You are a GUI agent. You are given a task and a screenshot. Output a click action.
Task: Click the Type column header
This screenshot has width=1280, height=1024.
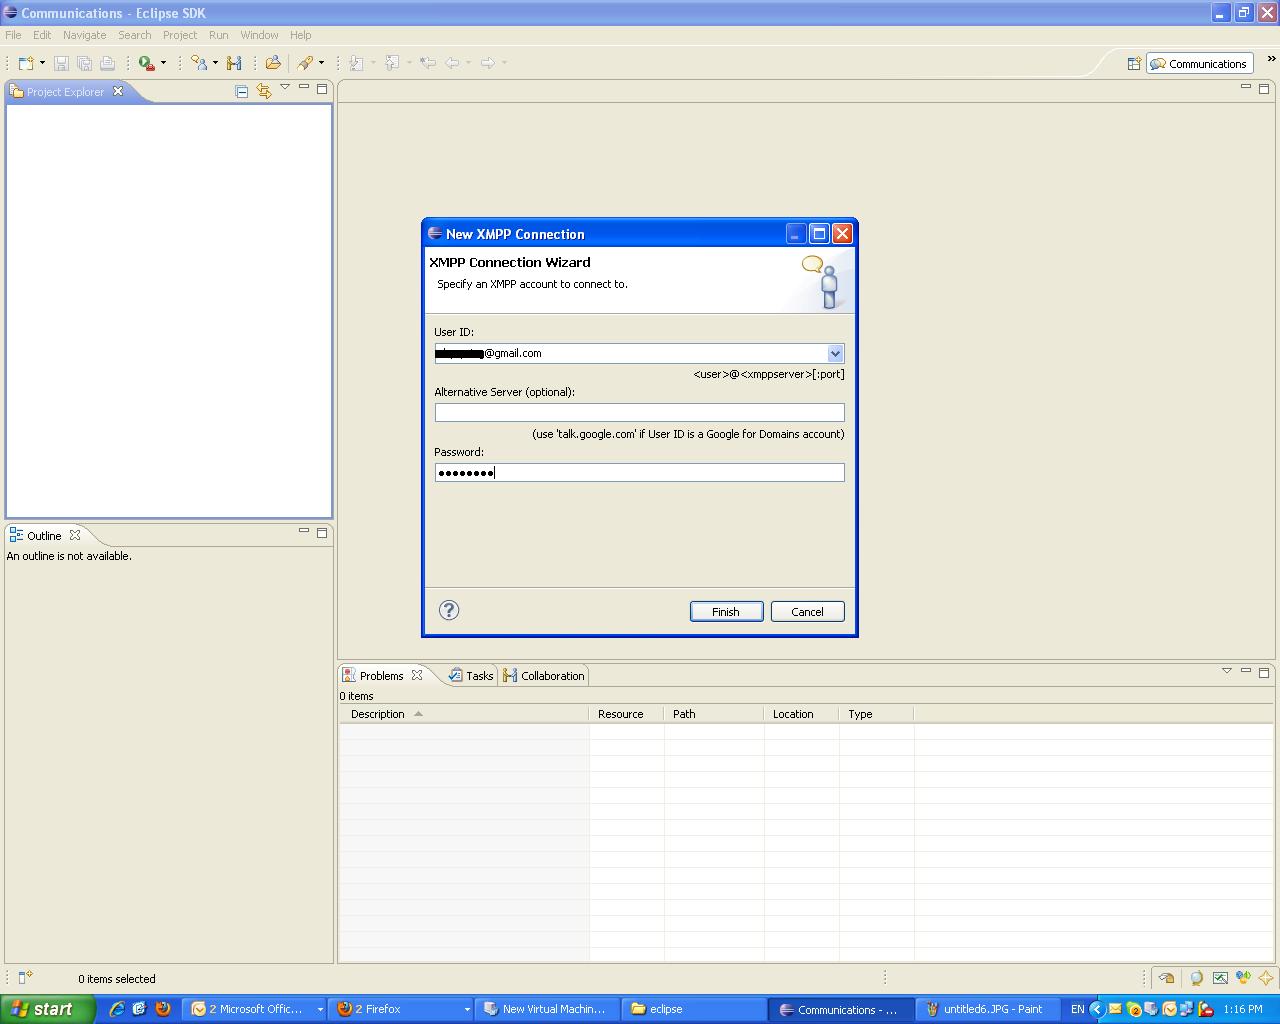click(x=877, y=714)
